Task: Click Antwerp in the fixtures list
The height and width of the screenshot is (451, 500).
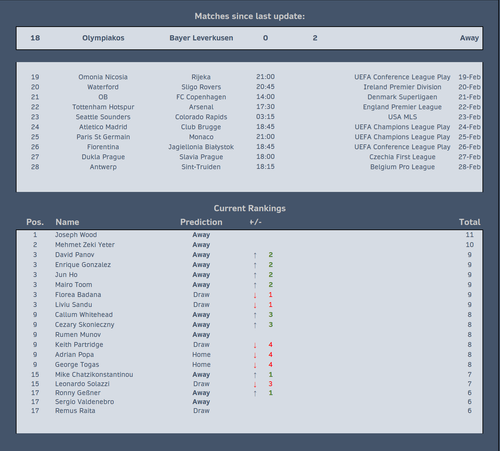Action: (103, 167)
